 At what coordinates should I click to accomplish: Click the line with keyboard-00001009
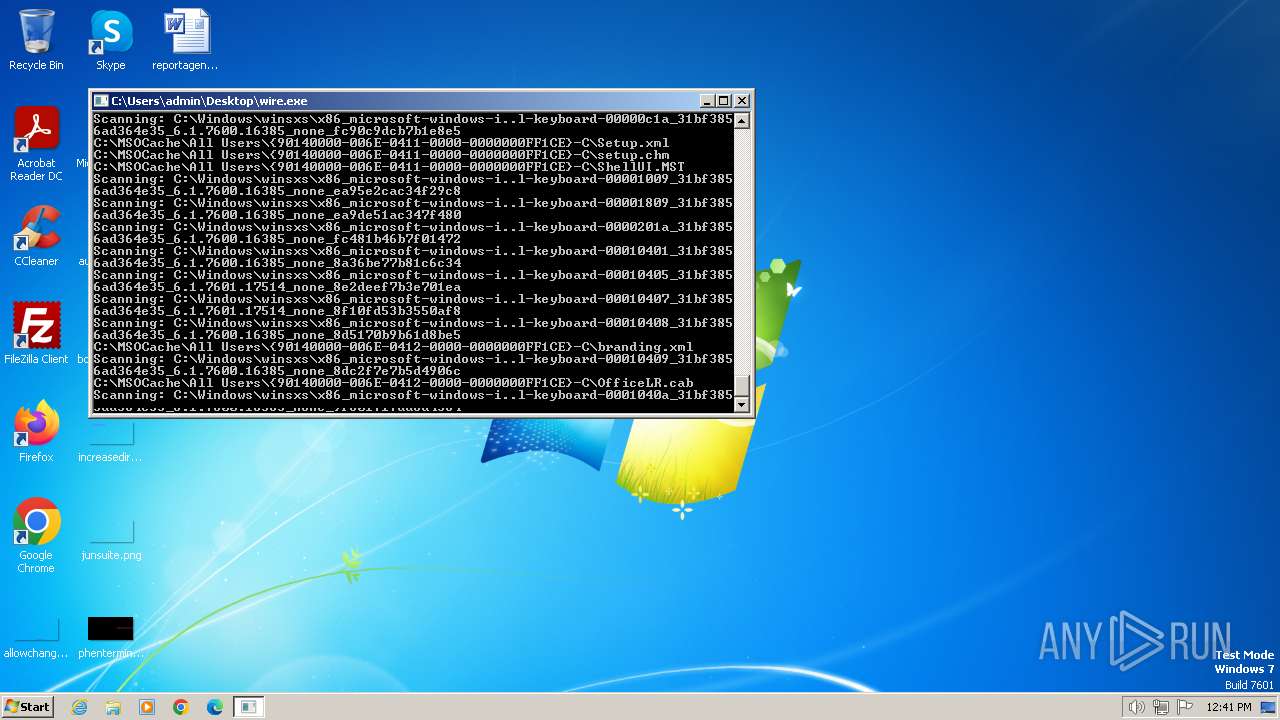coord(413,179)
